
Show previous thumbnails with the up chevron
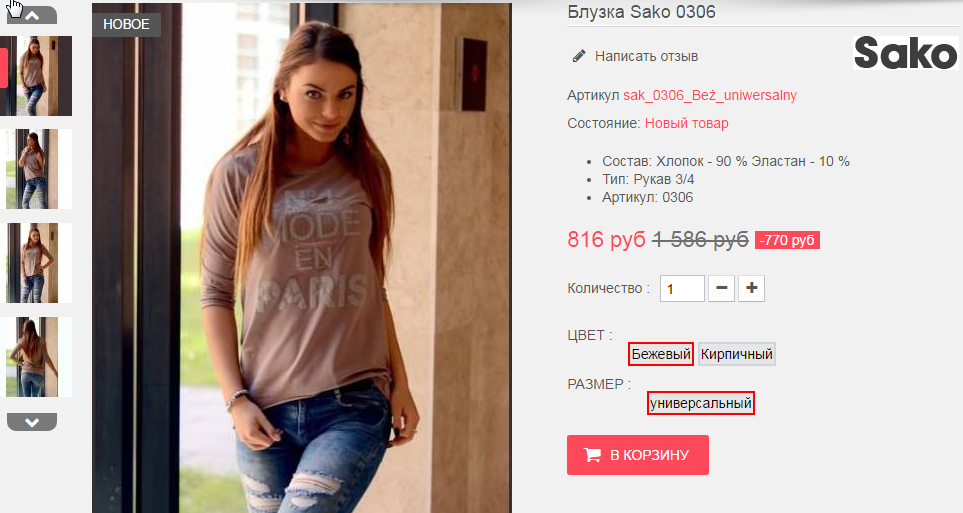click(x=32, y=15)
